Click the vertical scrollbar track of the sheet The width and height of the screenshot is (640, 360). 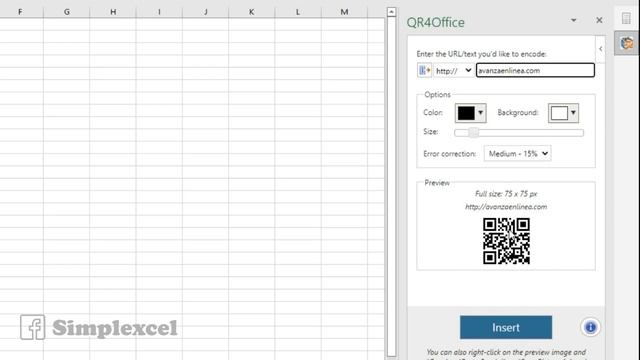tap(391, 186)
